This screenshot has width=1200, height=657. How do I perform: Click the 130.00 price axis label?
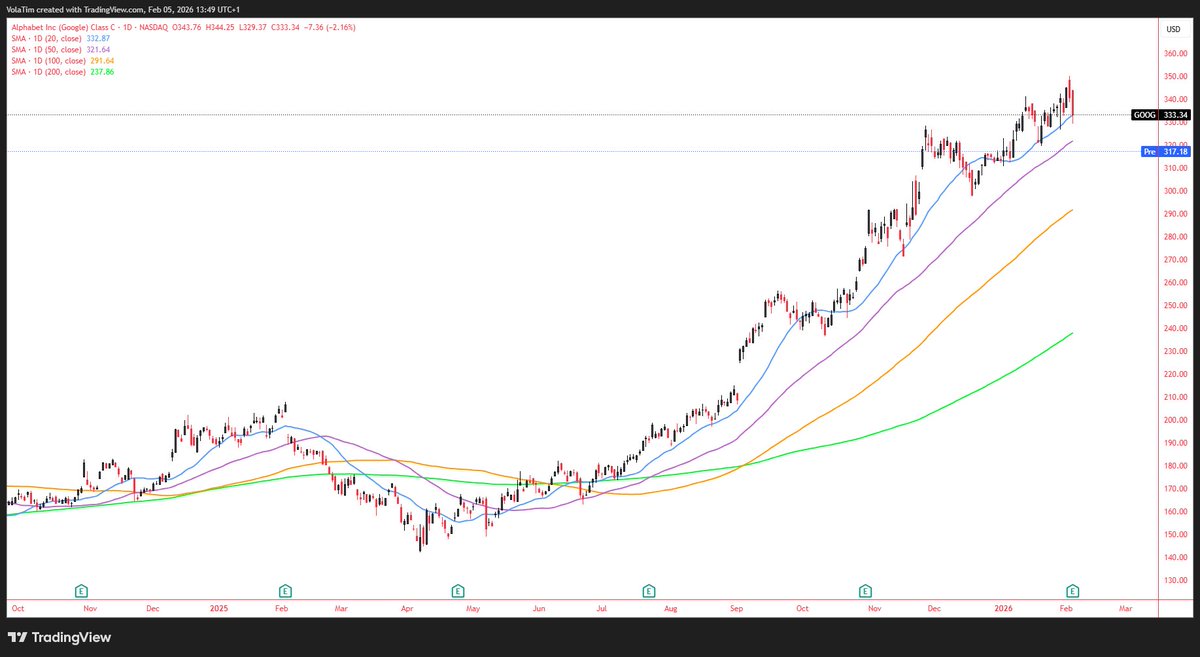tap(1173, 580)
